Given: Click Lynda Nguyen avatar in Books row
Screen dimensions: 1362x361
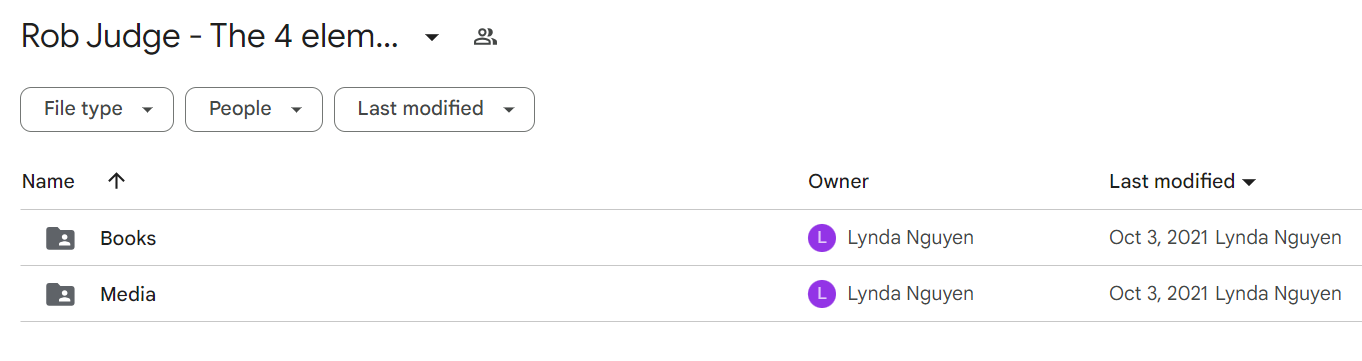Looking at the screenshot, I should tap(821, 238).
